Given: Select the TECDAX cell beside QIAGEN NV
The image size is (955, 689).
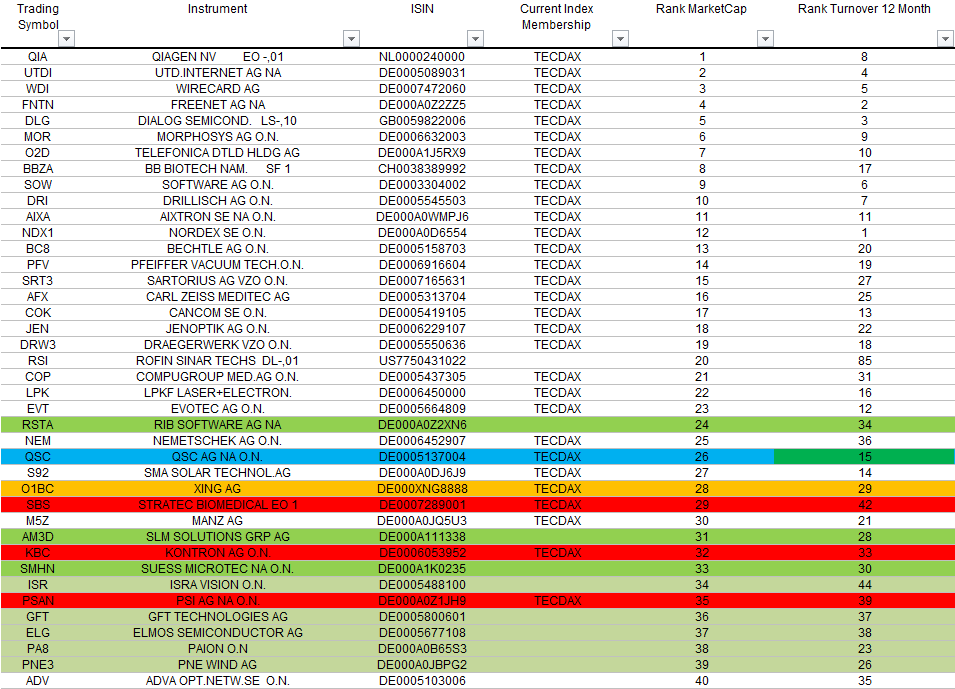Looking at the screenshot, I should pos(556,56).
